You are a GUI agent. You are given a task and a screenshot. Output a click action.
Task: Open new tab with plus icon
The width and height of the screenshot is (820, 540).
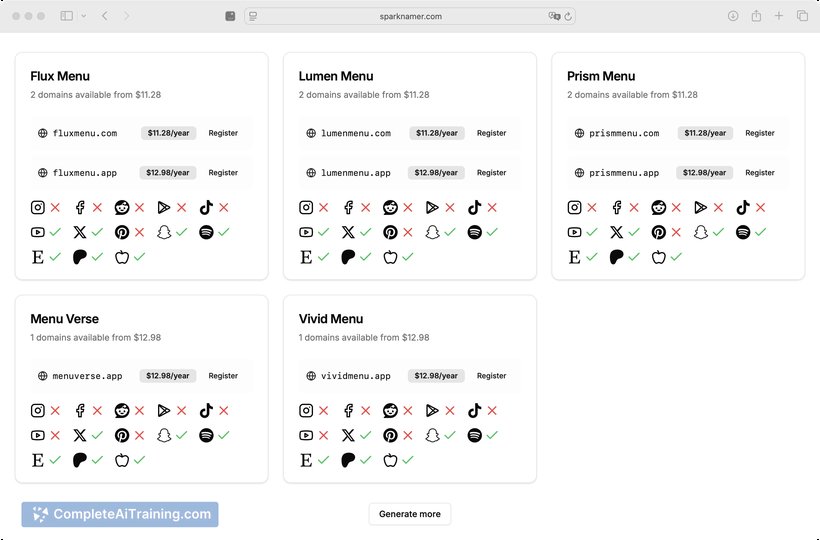click(x=779, y=16)
